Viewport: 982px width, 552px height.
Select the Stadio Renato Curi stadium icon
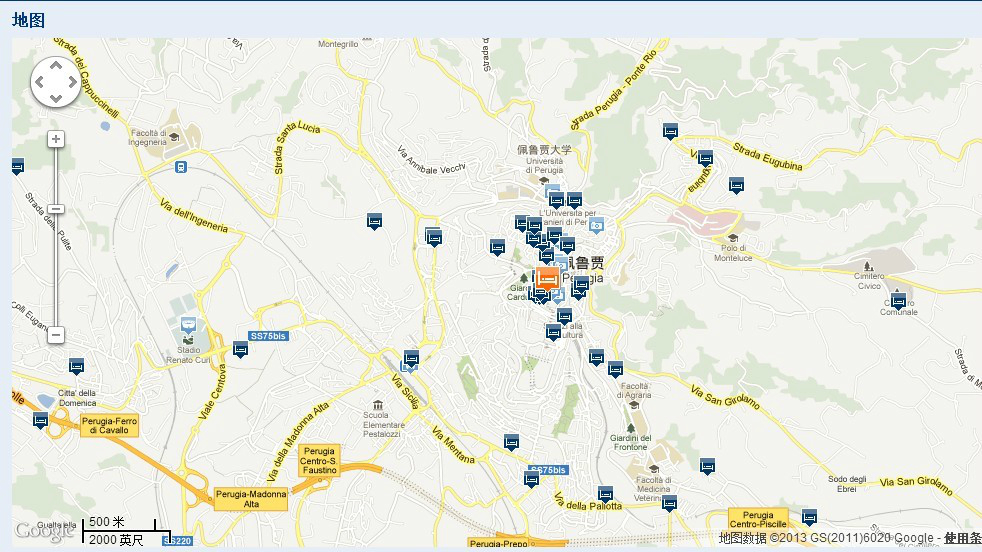click(187, 326)
